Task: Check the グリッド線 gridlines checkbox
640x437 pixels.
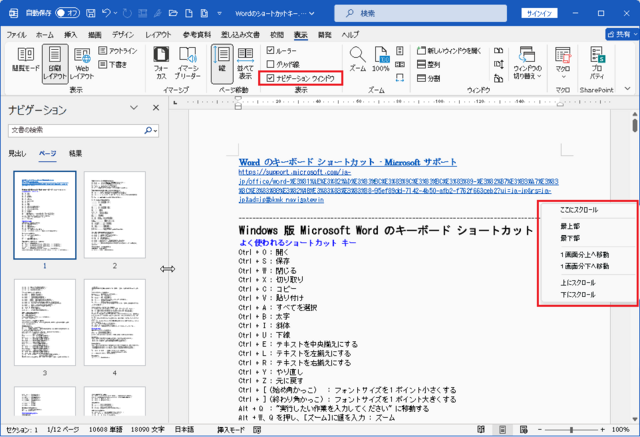Action: tap(270, 64)
